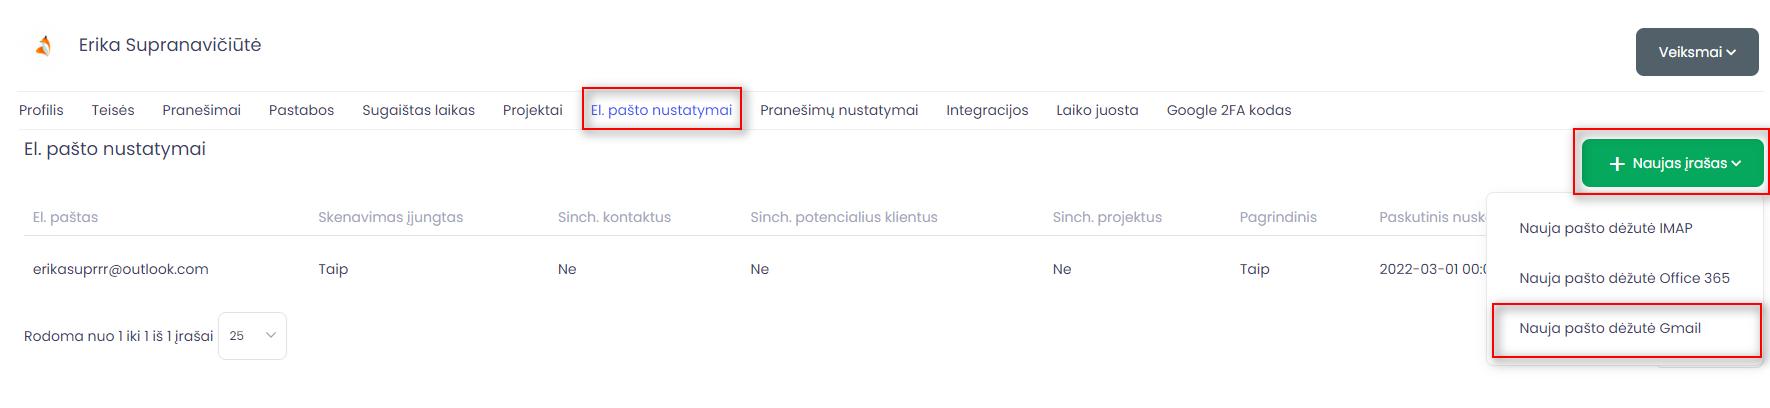
Task: Click the erikasuprrr@outlook.com email row
Action: click(x=755, y=269)
